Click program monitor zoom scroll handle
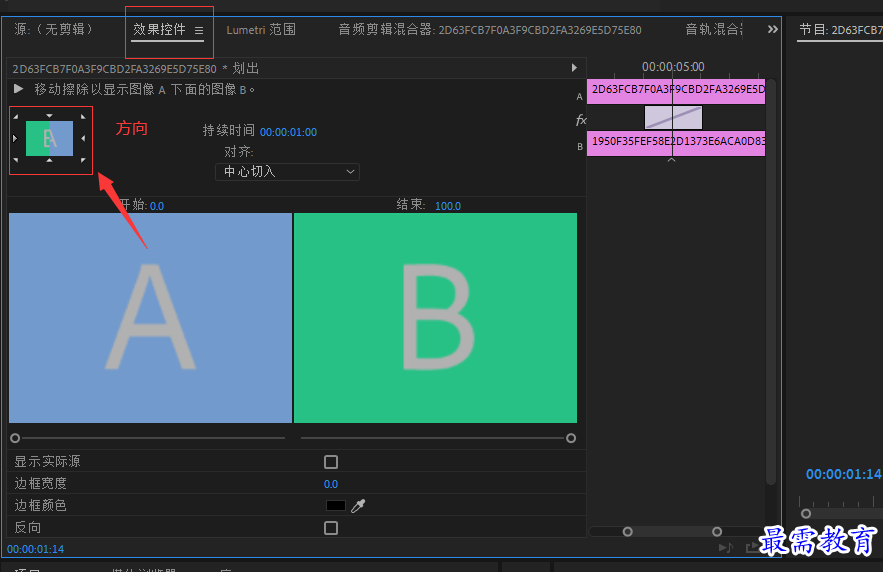 tap(806, 513)
